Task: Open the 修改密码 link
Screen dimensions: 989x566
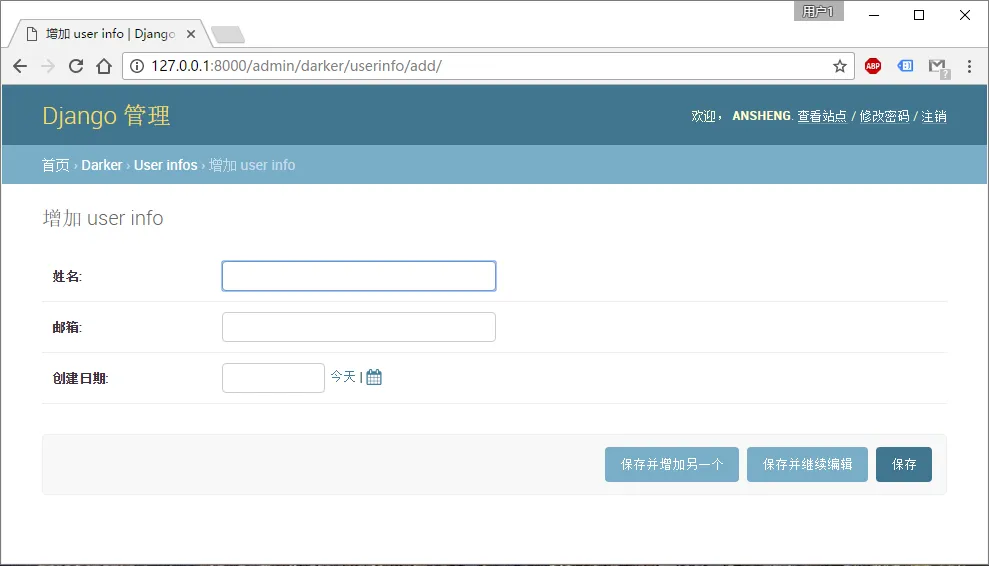Action: pyautogui.click(x=884, y=116)
